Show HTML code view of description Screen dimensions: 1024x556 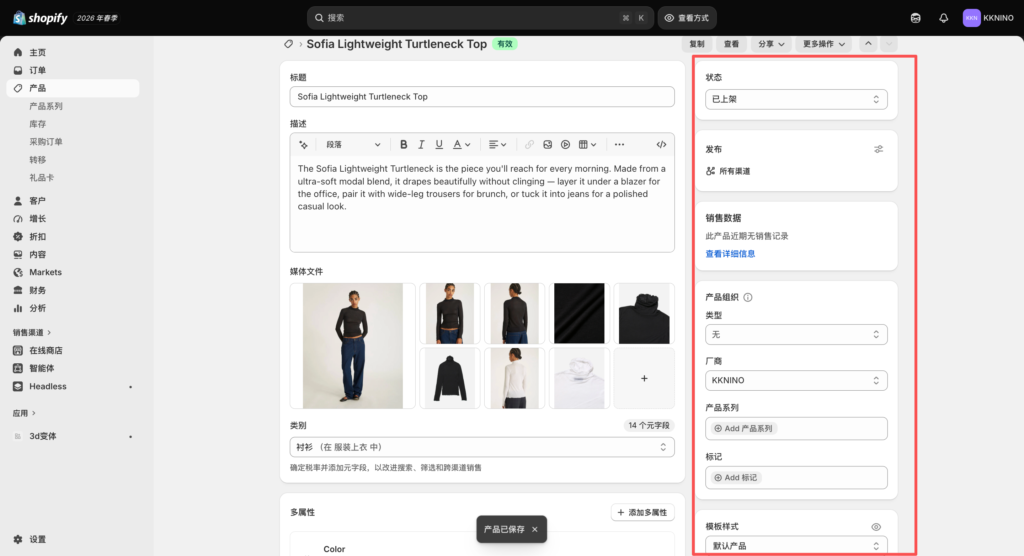pyautogui.click(x=661, y=144)
